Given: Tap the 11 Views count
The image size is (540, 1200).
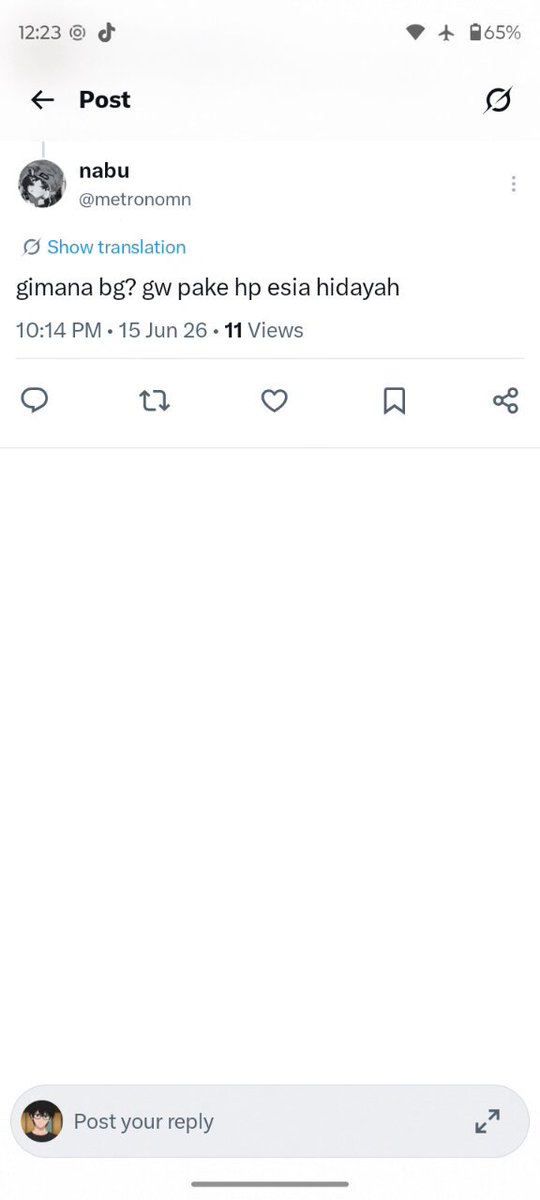Looking at the screenshot, I should click(x=263, y=330).
